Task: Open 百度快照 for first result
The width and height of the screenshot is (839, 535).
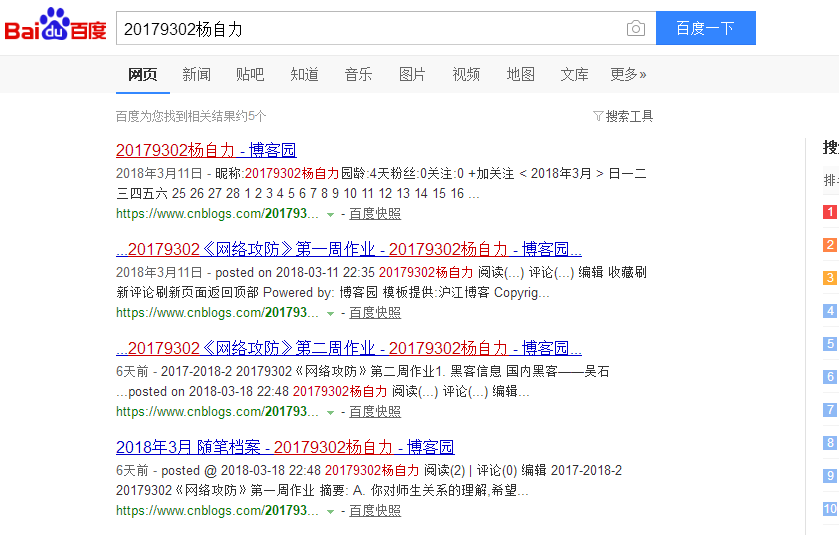Action: tap(375, 214)
